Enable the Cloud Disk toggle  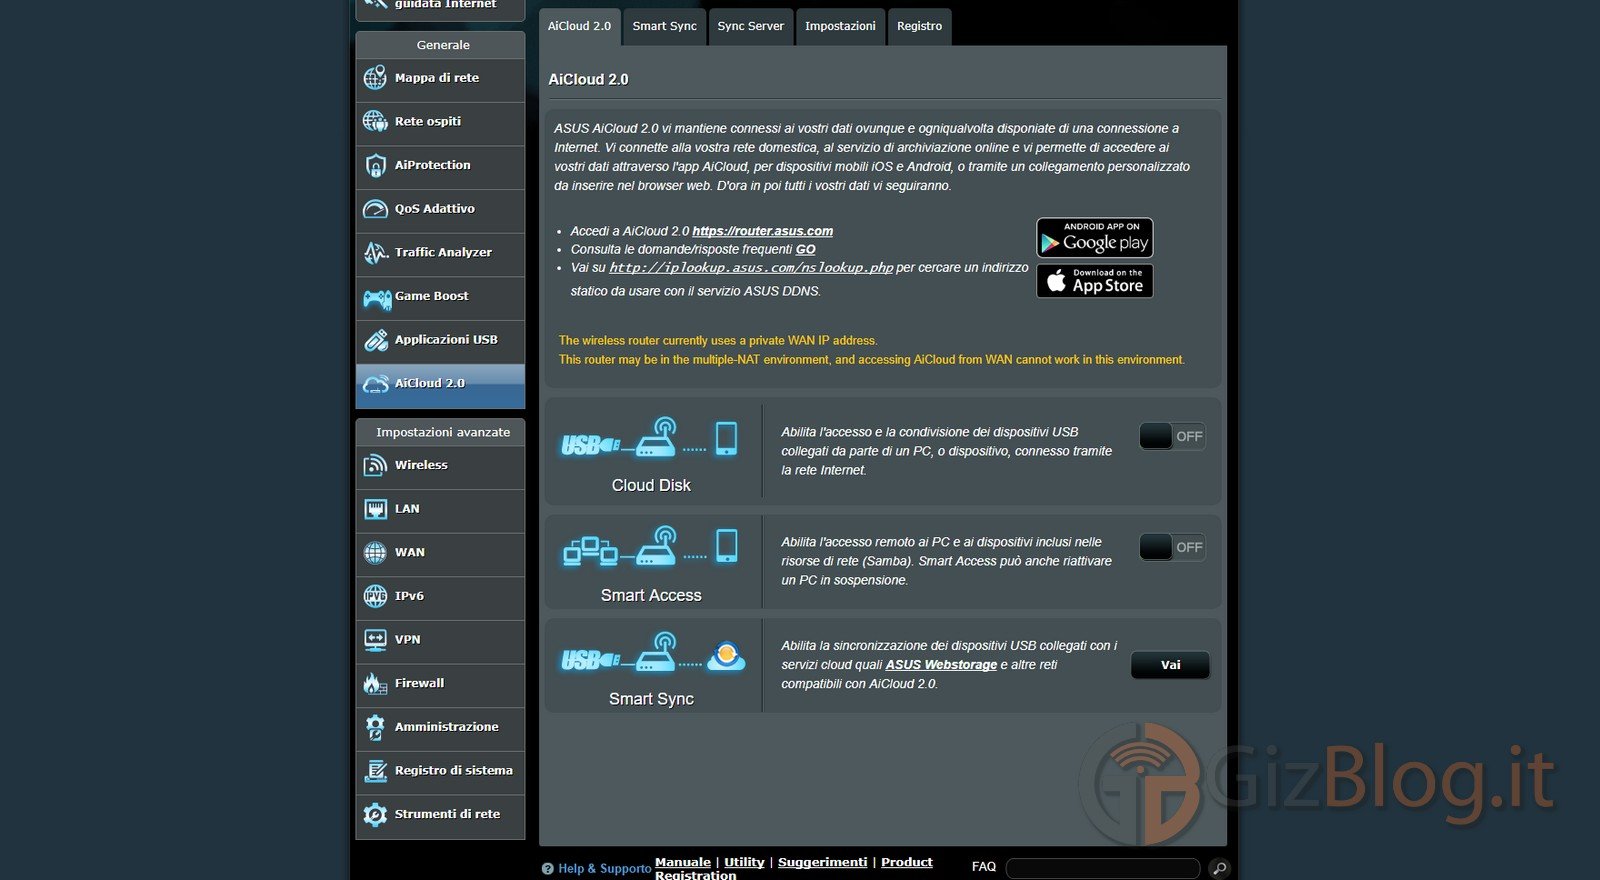tap(1172, 436)
